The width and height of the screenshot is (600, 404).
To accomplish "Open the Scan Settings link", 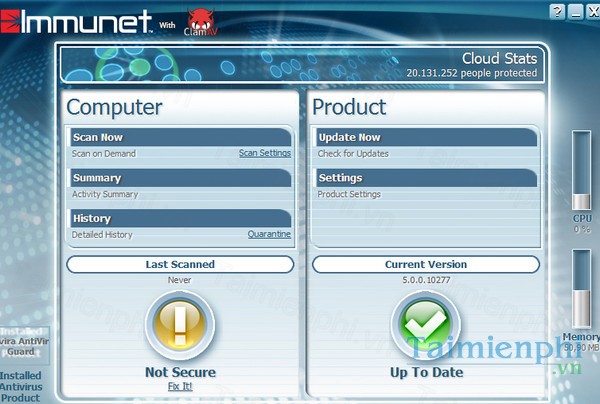I will [265, 153].
